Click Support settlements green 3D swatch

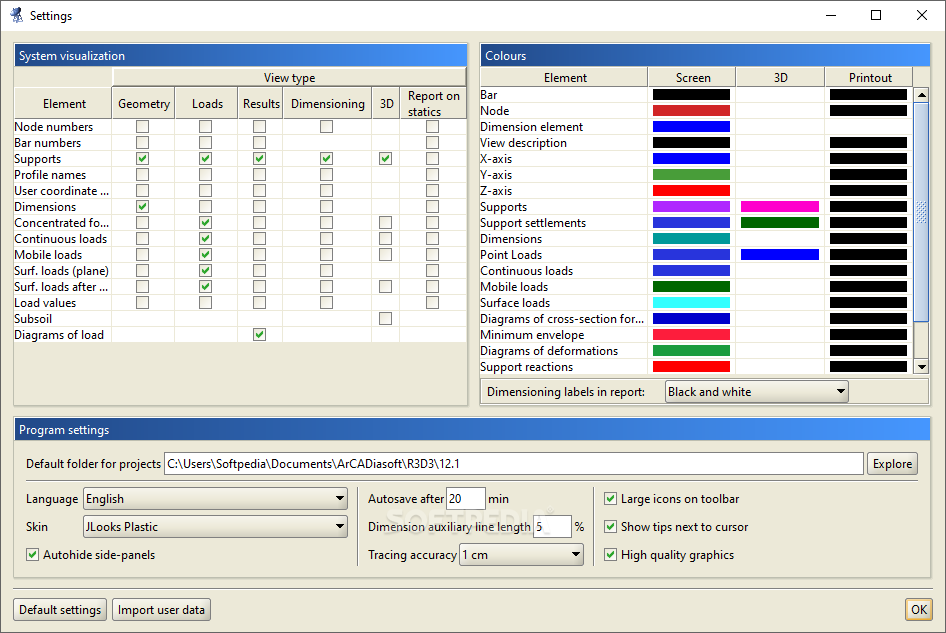coord(780,223)
